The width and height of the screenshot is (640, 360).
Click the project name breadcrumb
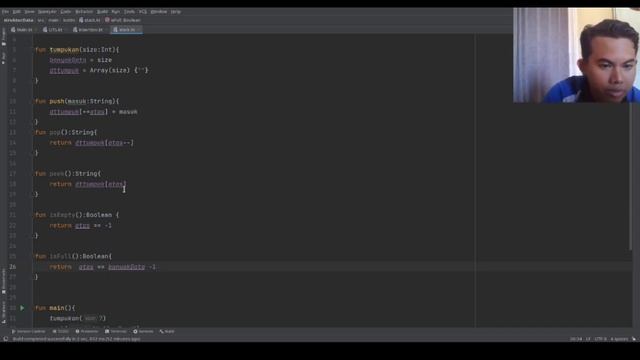pos(19,20)
